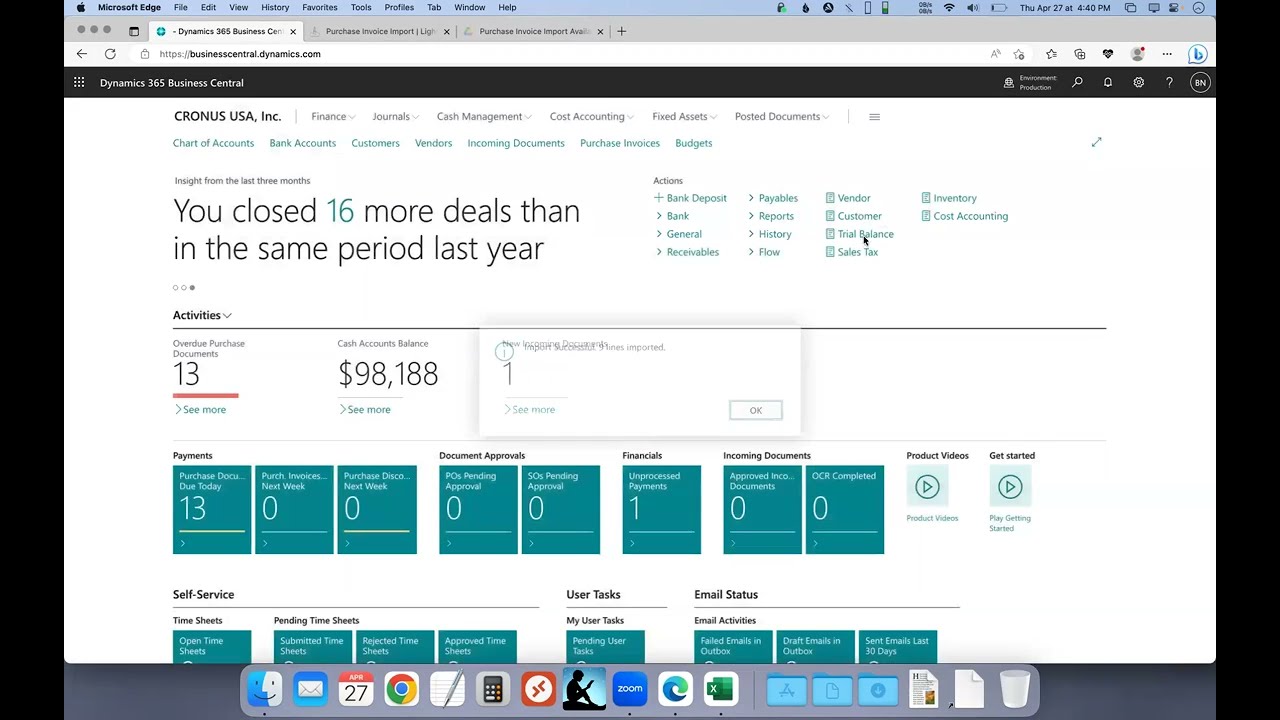
Task: Open the Budgets link
Action: click(x=694, y=143)
